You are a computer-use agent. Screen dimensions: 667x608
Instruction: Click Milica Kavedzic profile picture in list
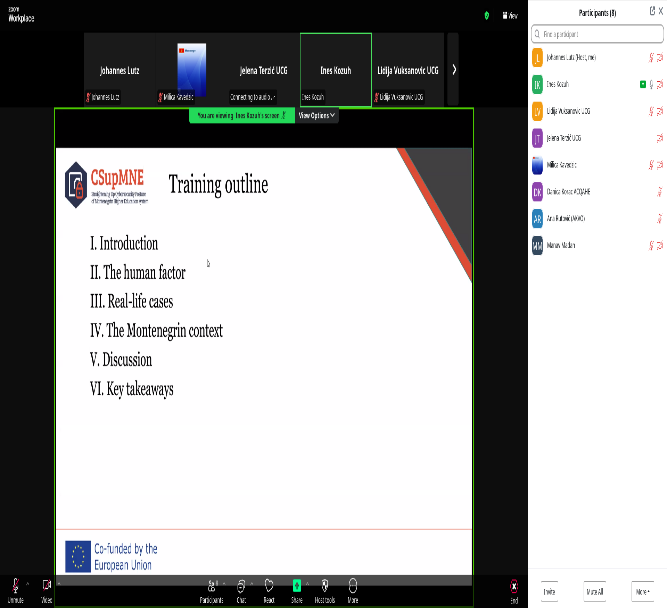point(537,165)
